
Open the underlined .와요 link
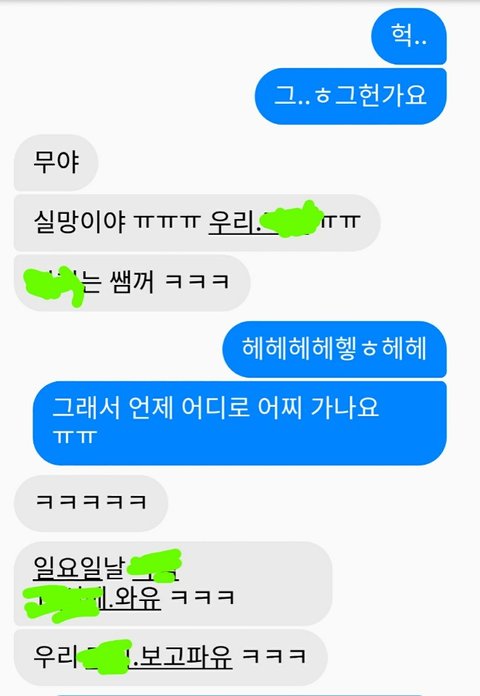point(132,598)
